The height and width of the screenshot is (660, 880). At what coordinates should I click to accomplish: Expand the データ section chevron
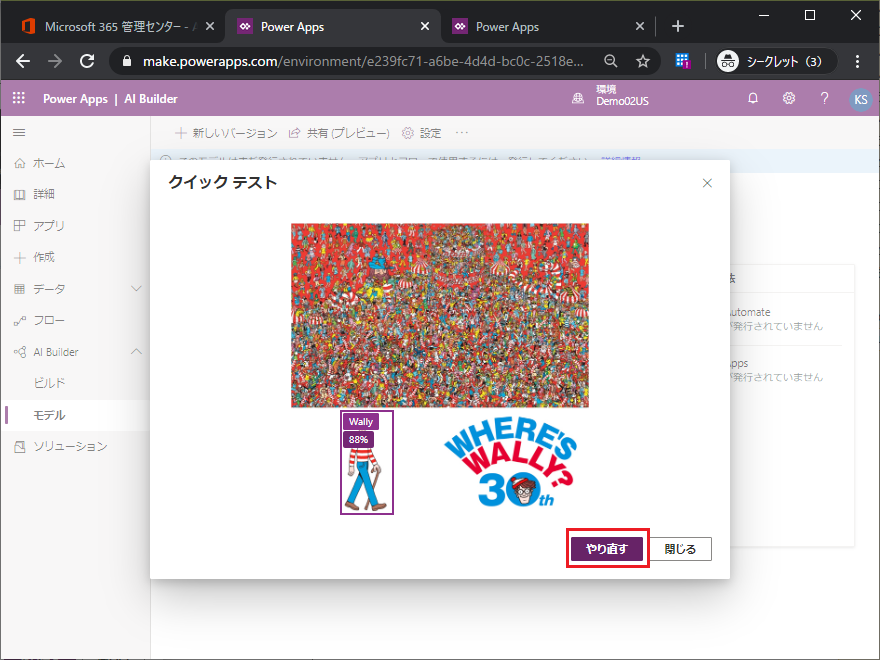pos(136,288)
